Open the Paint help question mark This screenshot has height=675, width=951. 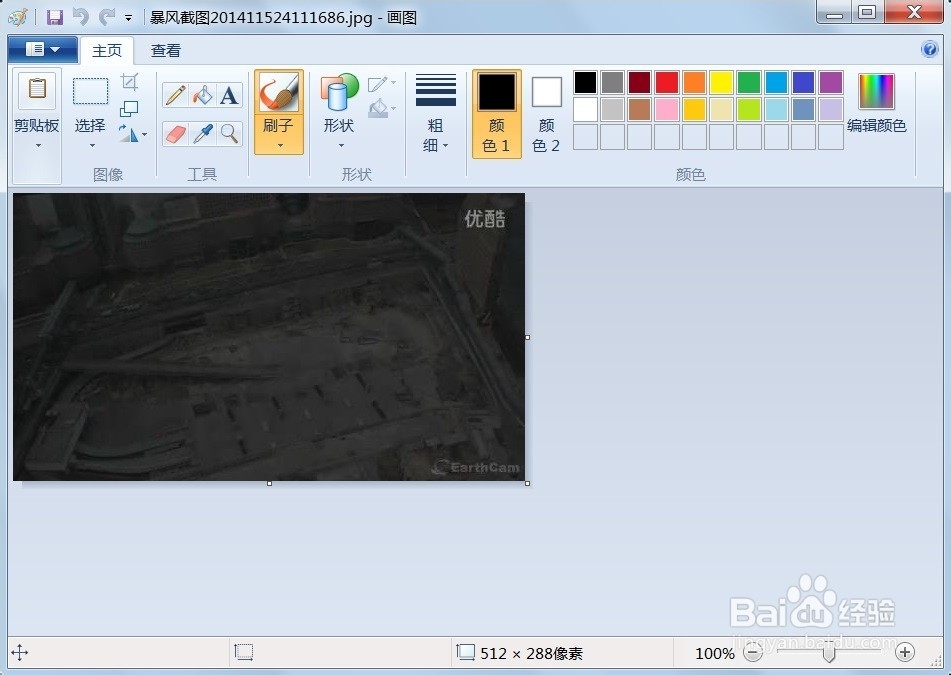click(x=929, y=49)
